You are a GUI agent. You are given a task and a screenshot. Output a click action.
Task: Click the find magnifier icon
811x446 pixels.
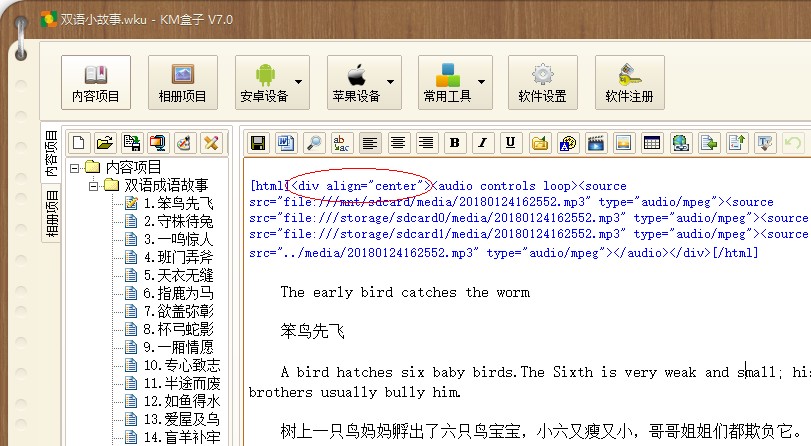(x=314, y=143)
